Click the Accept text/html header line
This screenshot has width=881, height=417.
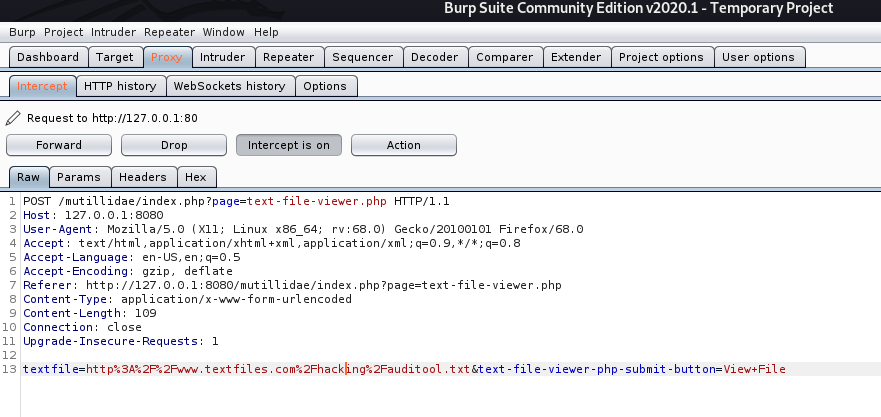coord(271,243)
